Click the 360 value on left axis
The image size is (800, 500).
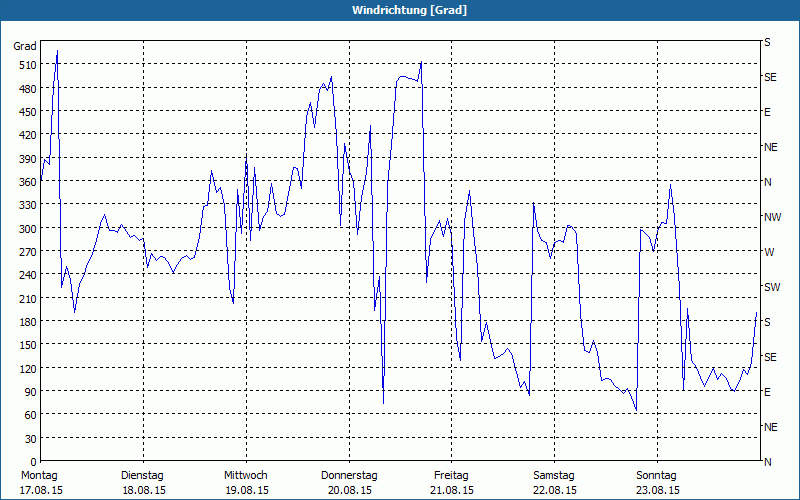tap(28, 182)
